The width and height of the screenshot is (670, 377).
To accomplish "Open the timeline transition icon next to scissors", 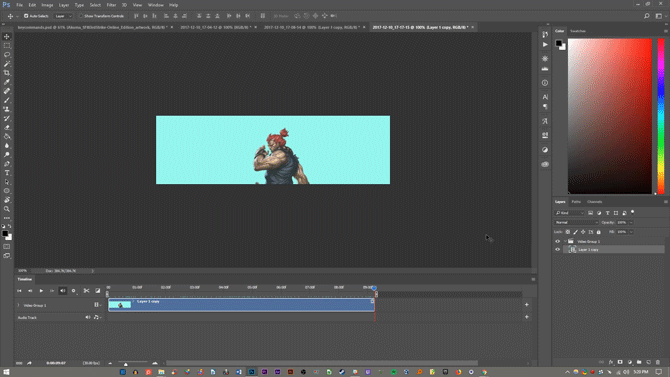I will click(x=97, y=291).
